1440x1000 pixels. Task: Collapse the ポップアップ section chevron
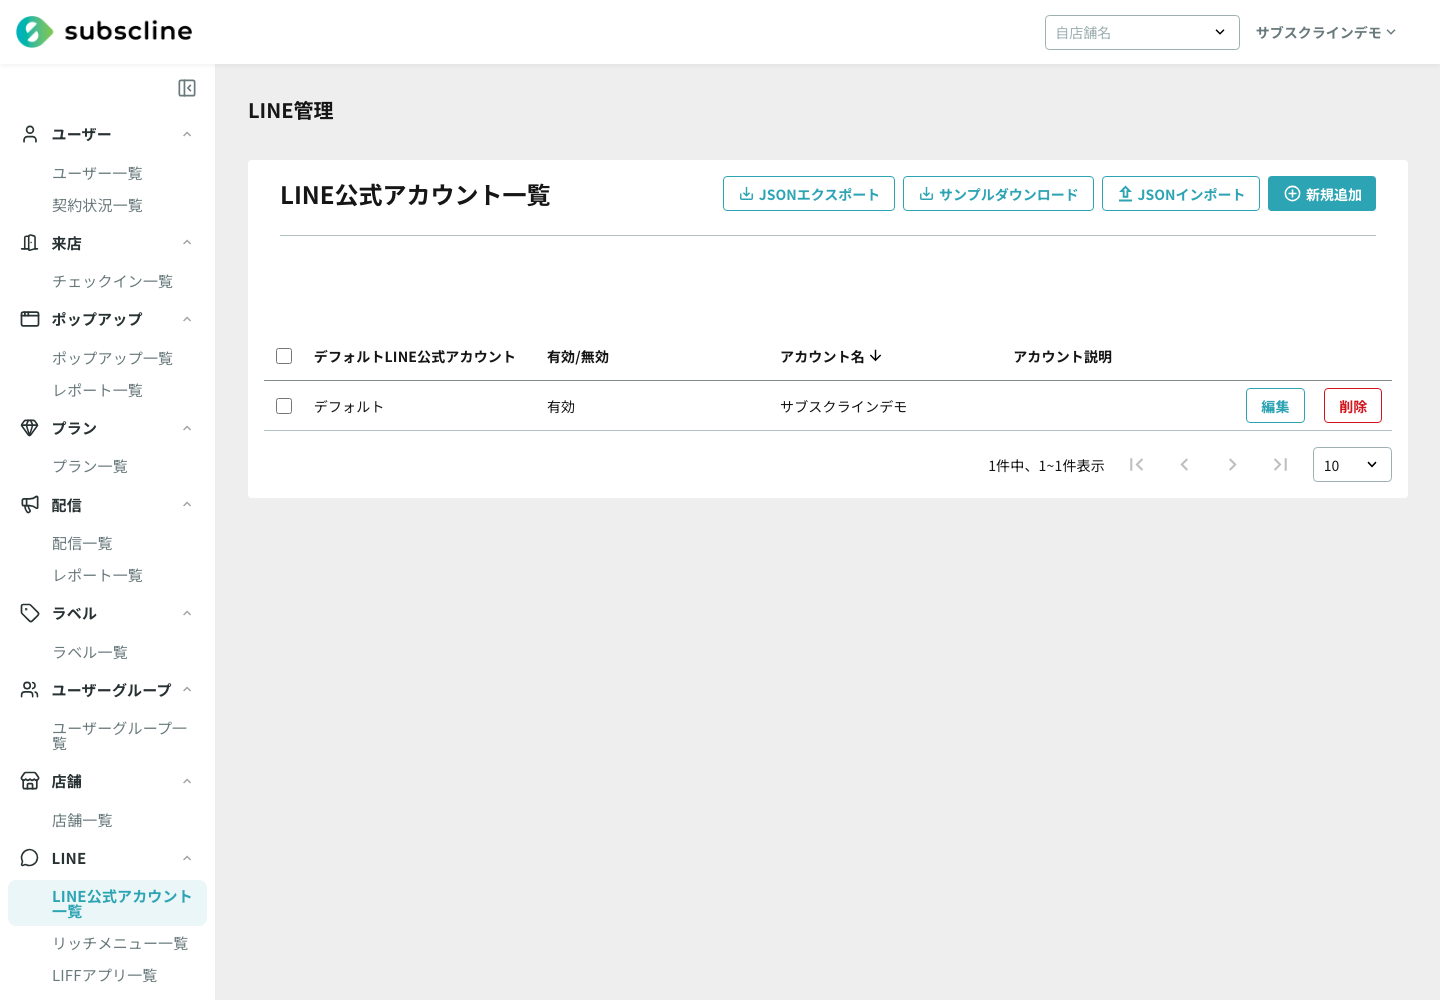pyautogui.click(x=187, y=319)
